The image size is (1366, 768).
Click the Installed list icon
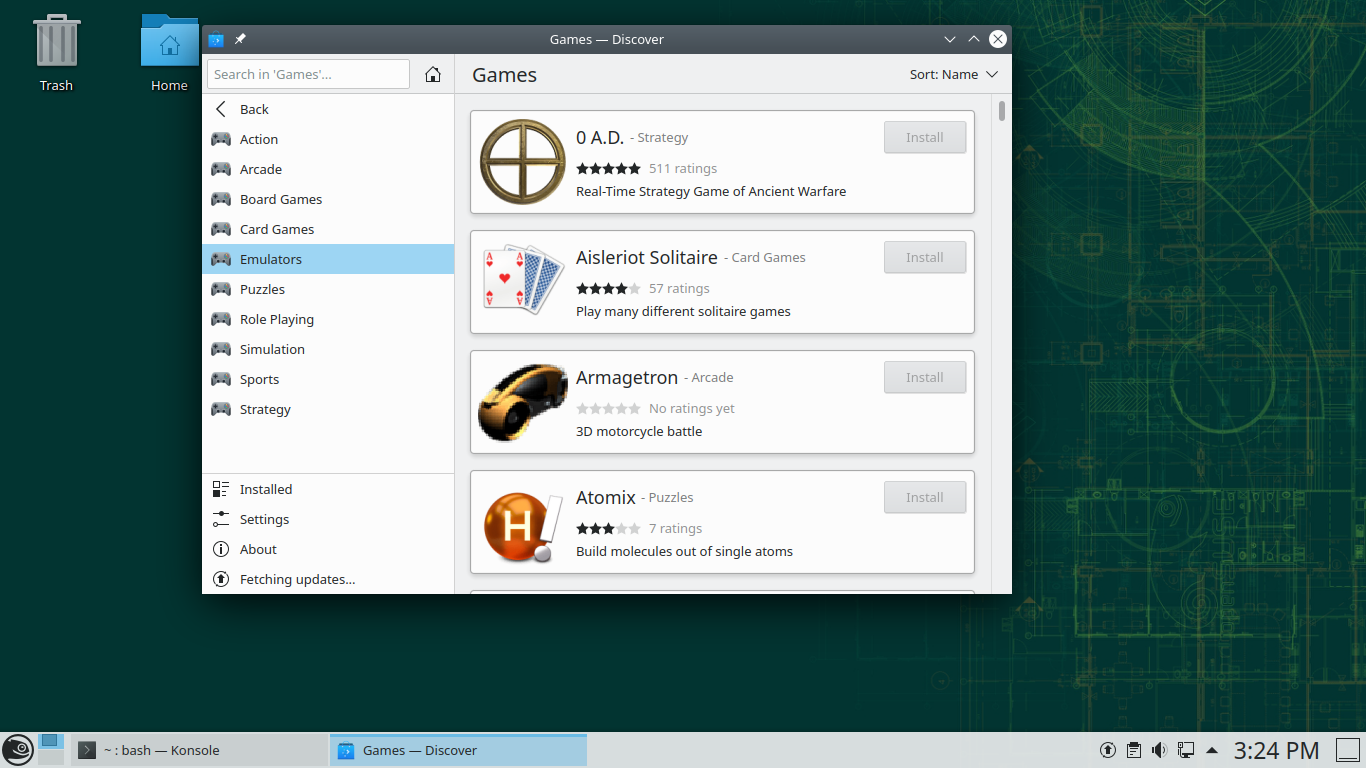[221, 489]
